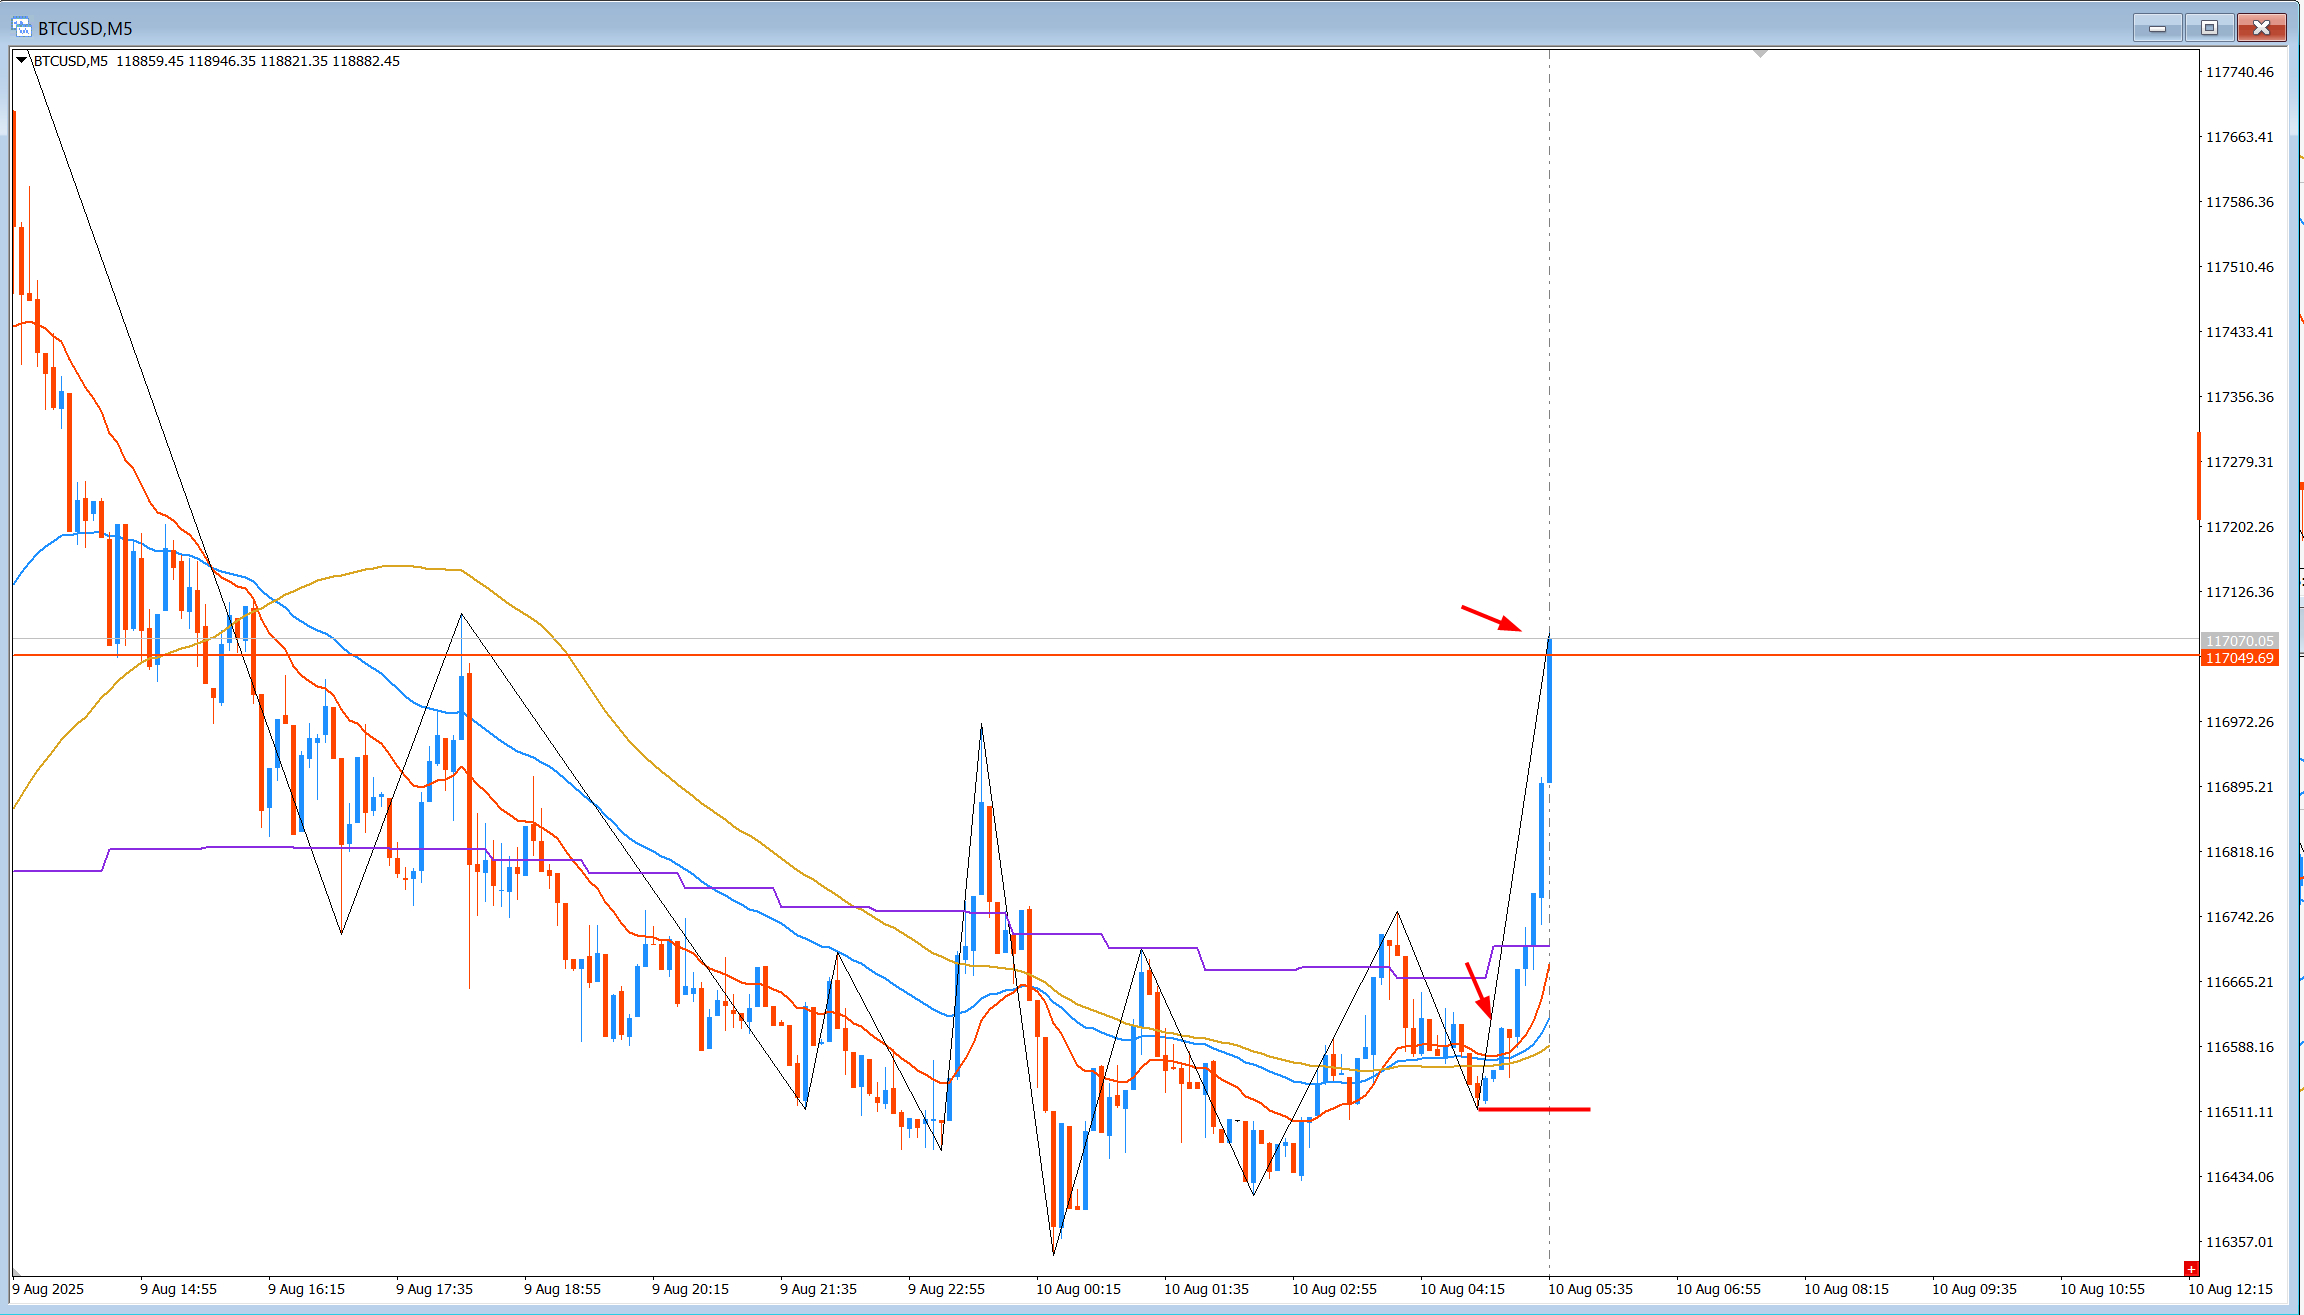This screenshot has height=1315, width=2304.
Task: Click the 116588.16 price axis label
Action: click(2240, 1047)
